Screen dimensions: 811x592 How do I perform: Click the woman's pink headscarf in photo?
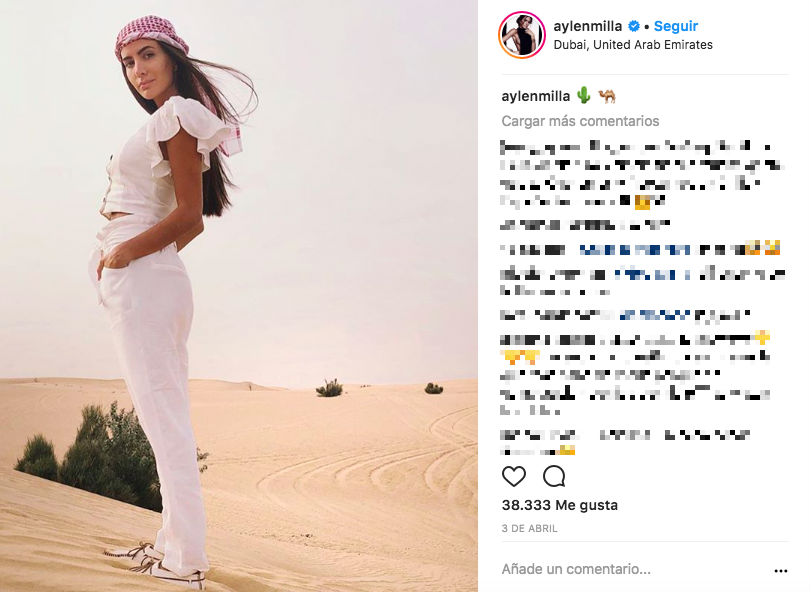point(151,35)
